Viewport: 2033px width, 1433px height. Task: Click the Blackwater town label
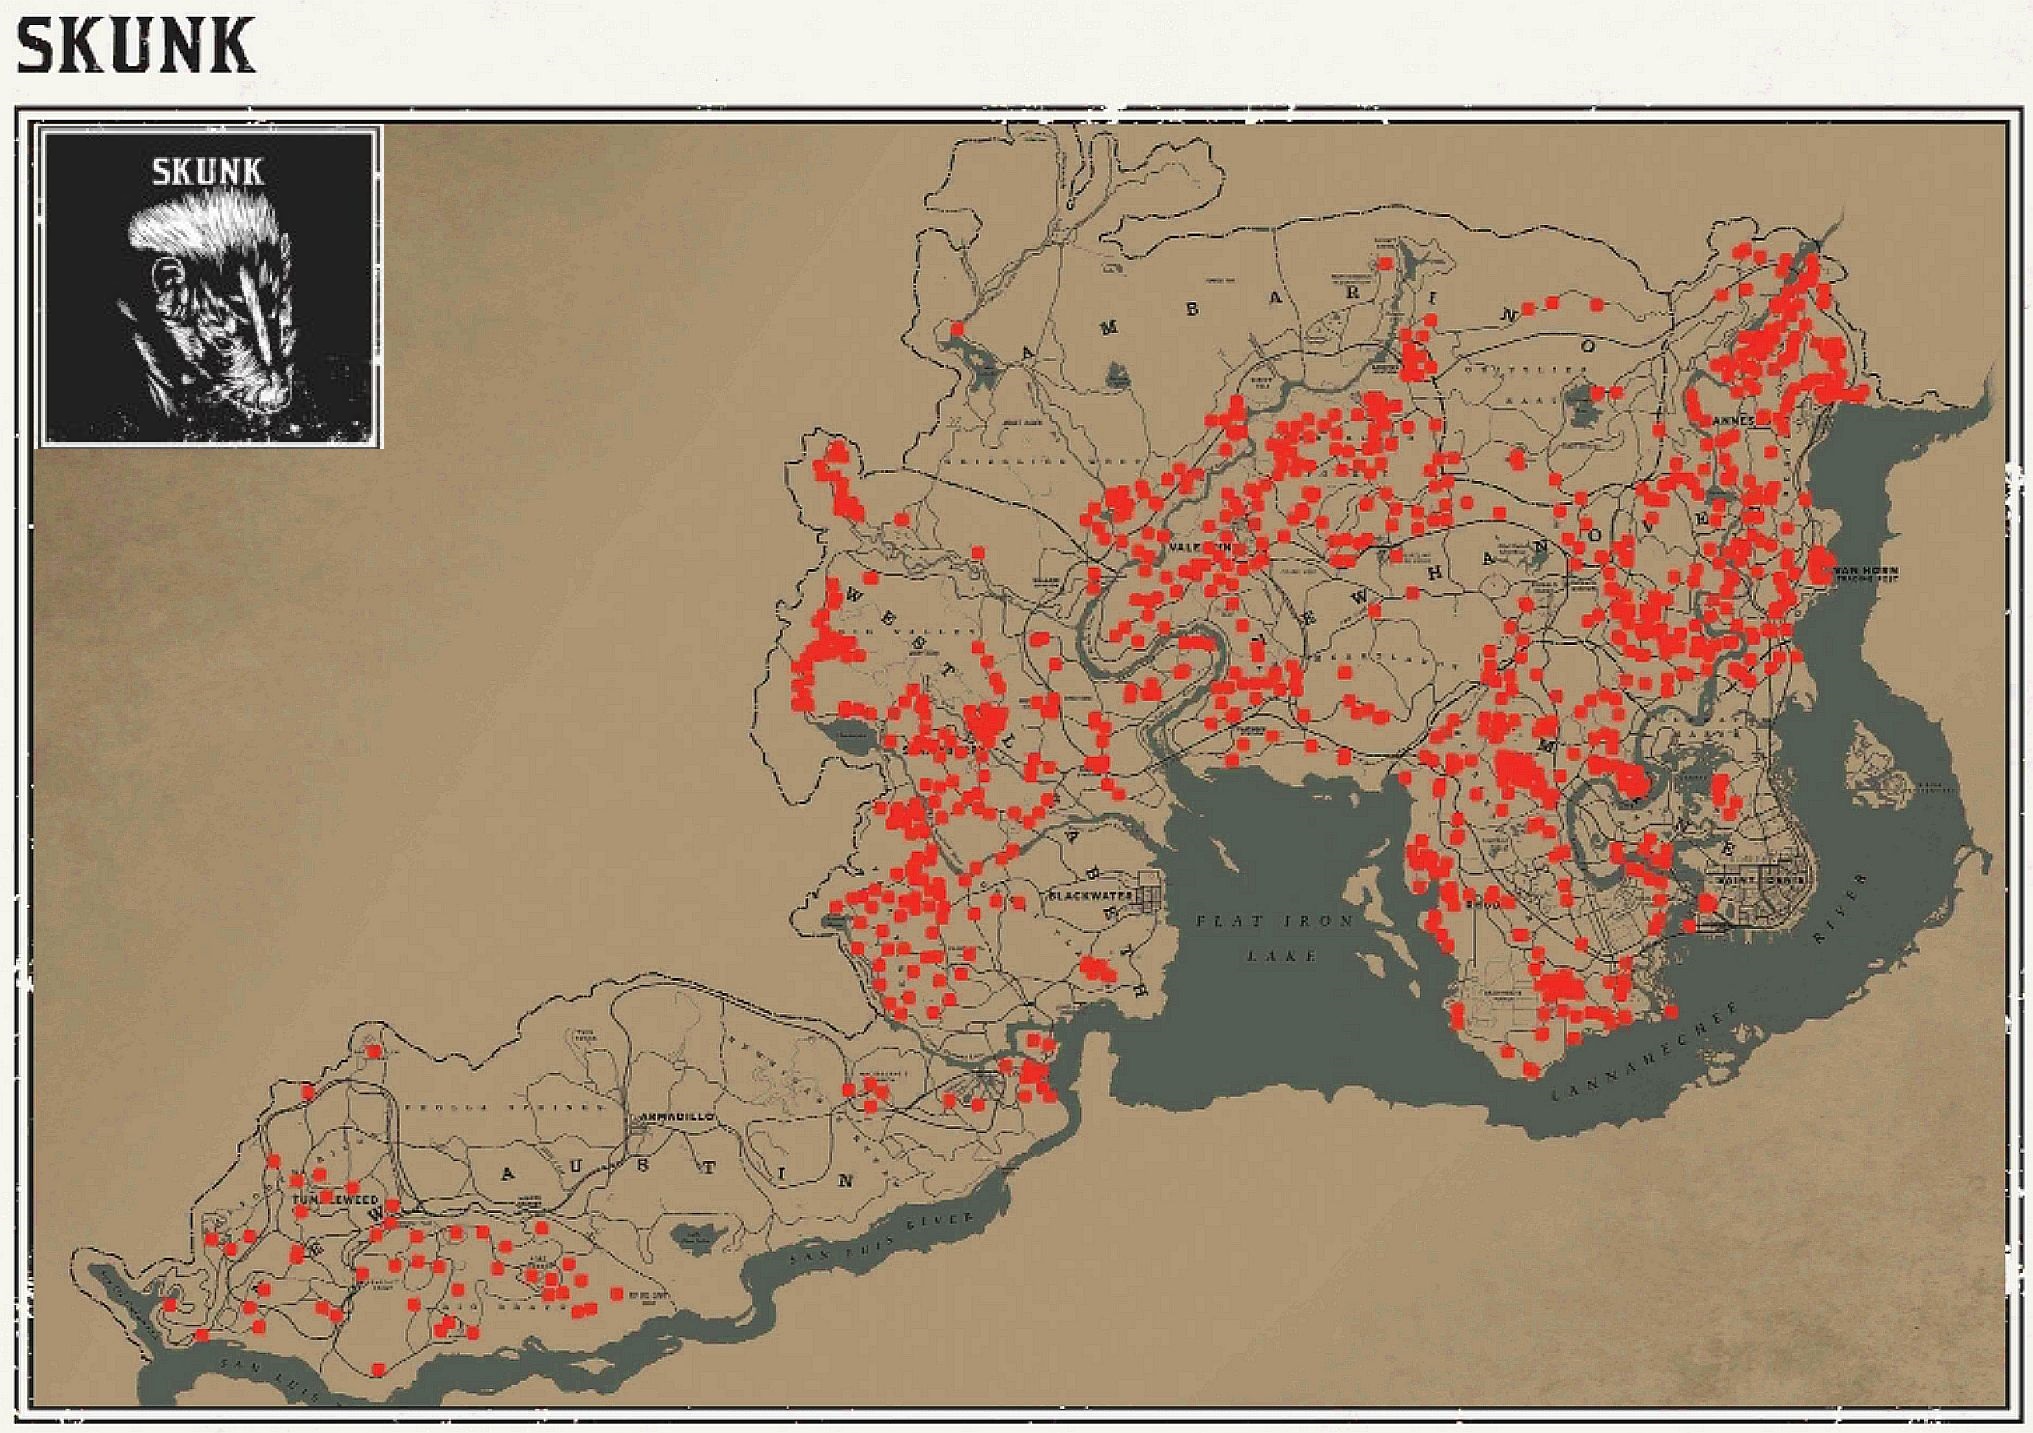pos(1090,895)
